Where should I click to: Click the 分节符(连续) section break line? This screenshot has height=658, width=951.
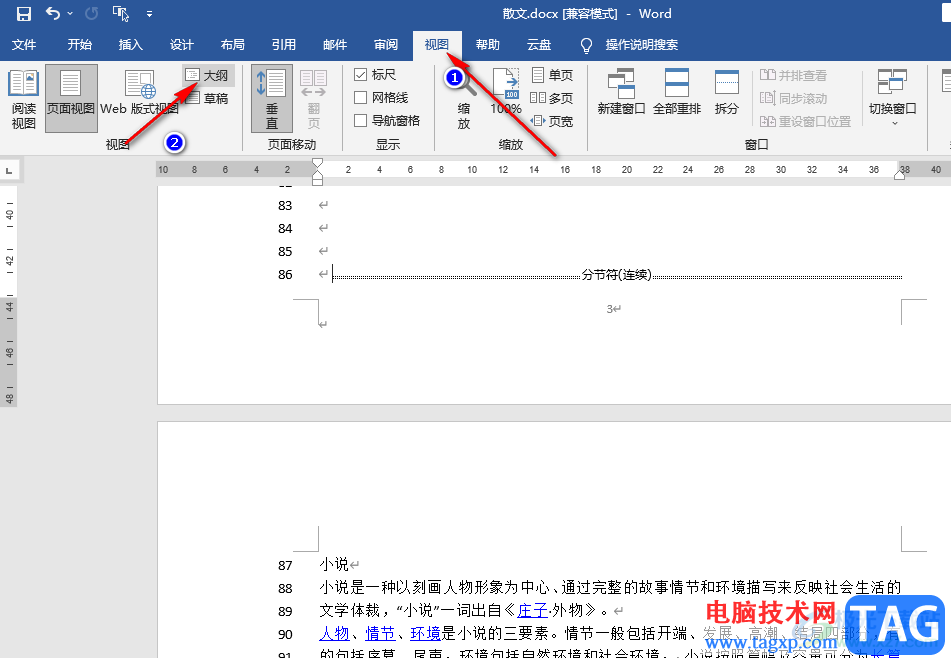pyautogui.click(x=617, y=275)
